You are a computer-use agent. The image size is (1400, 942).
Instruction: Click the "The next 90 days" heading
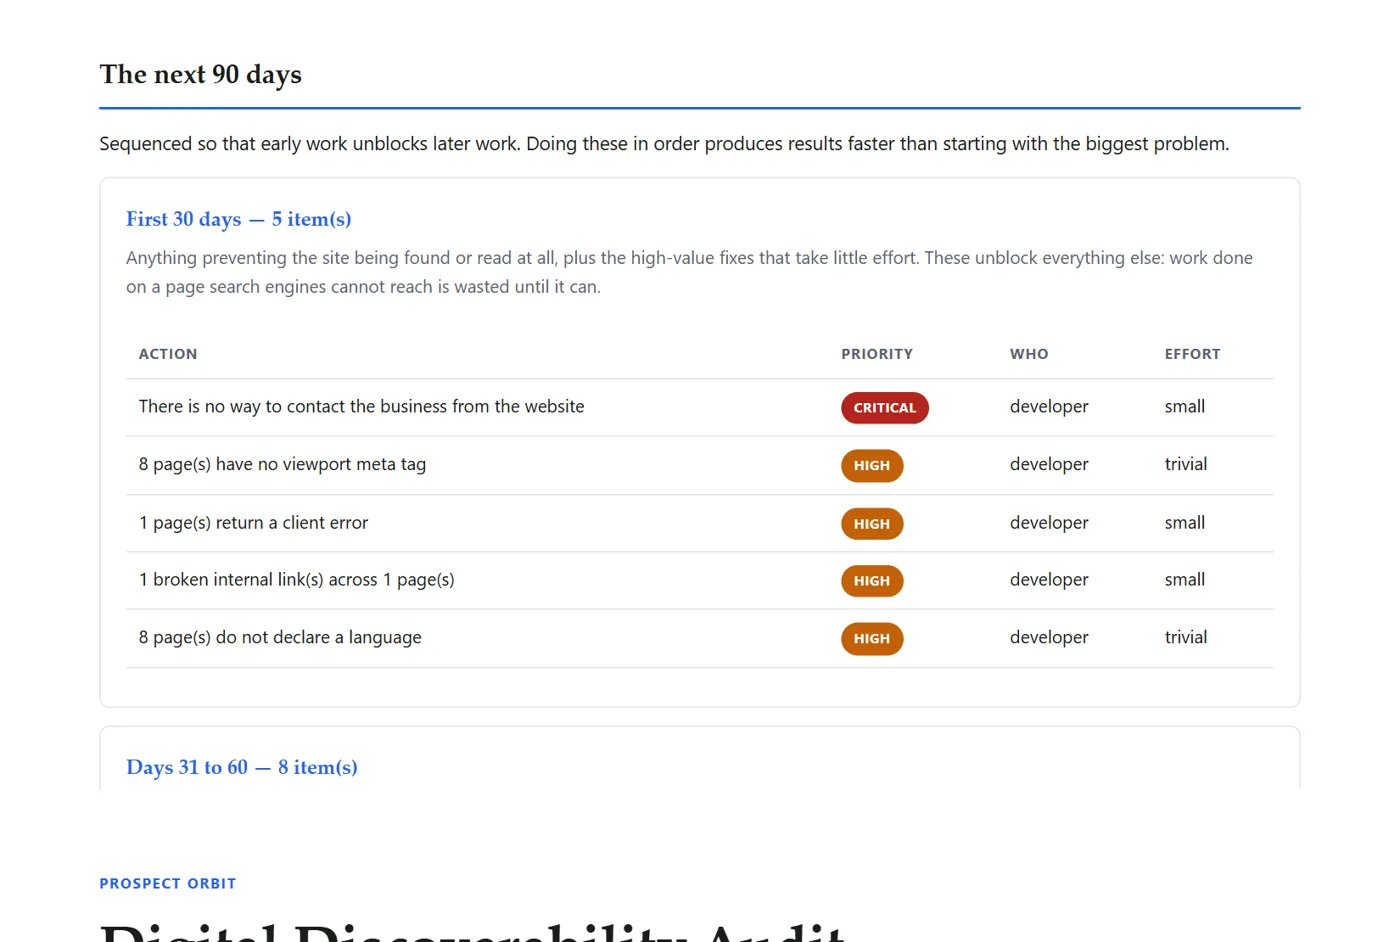pyautogui.click(x=201, y=75)
